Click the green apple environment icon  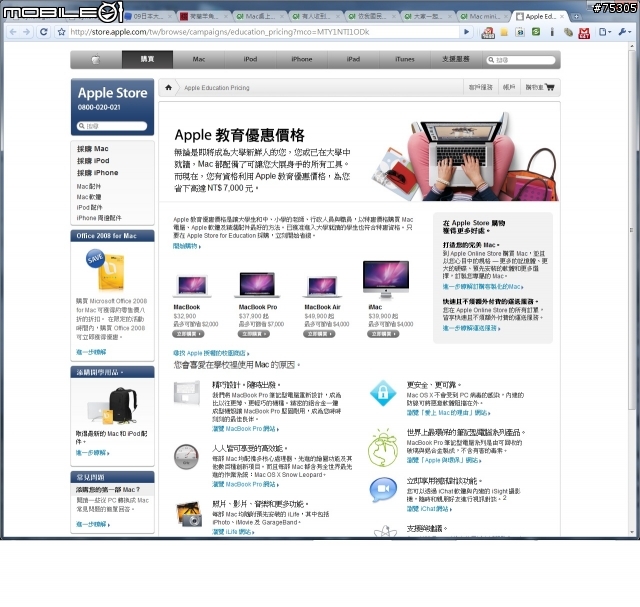point(383,448)
